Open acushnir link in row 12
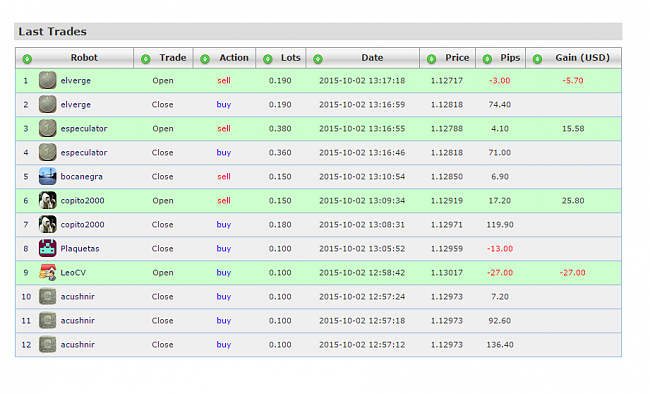 78,345
